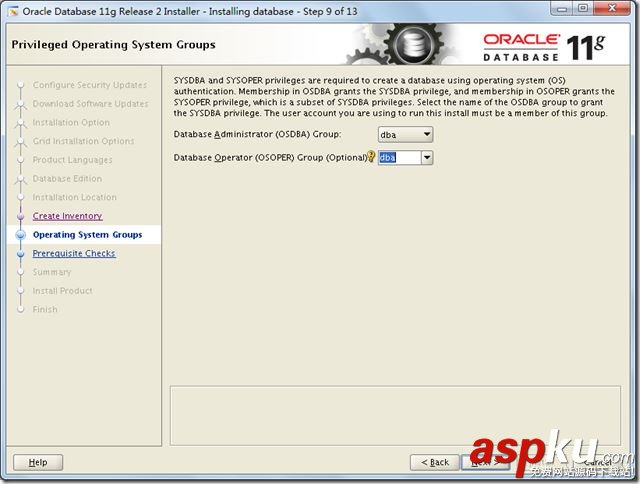Screen dimensions: 640x484
Task: Click the Product Languages step
Action: pos(72,160)
